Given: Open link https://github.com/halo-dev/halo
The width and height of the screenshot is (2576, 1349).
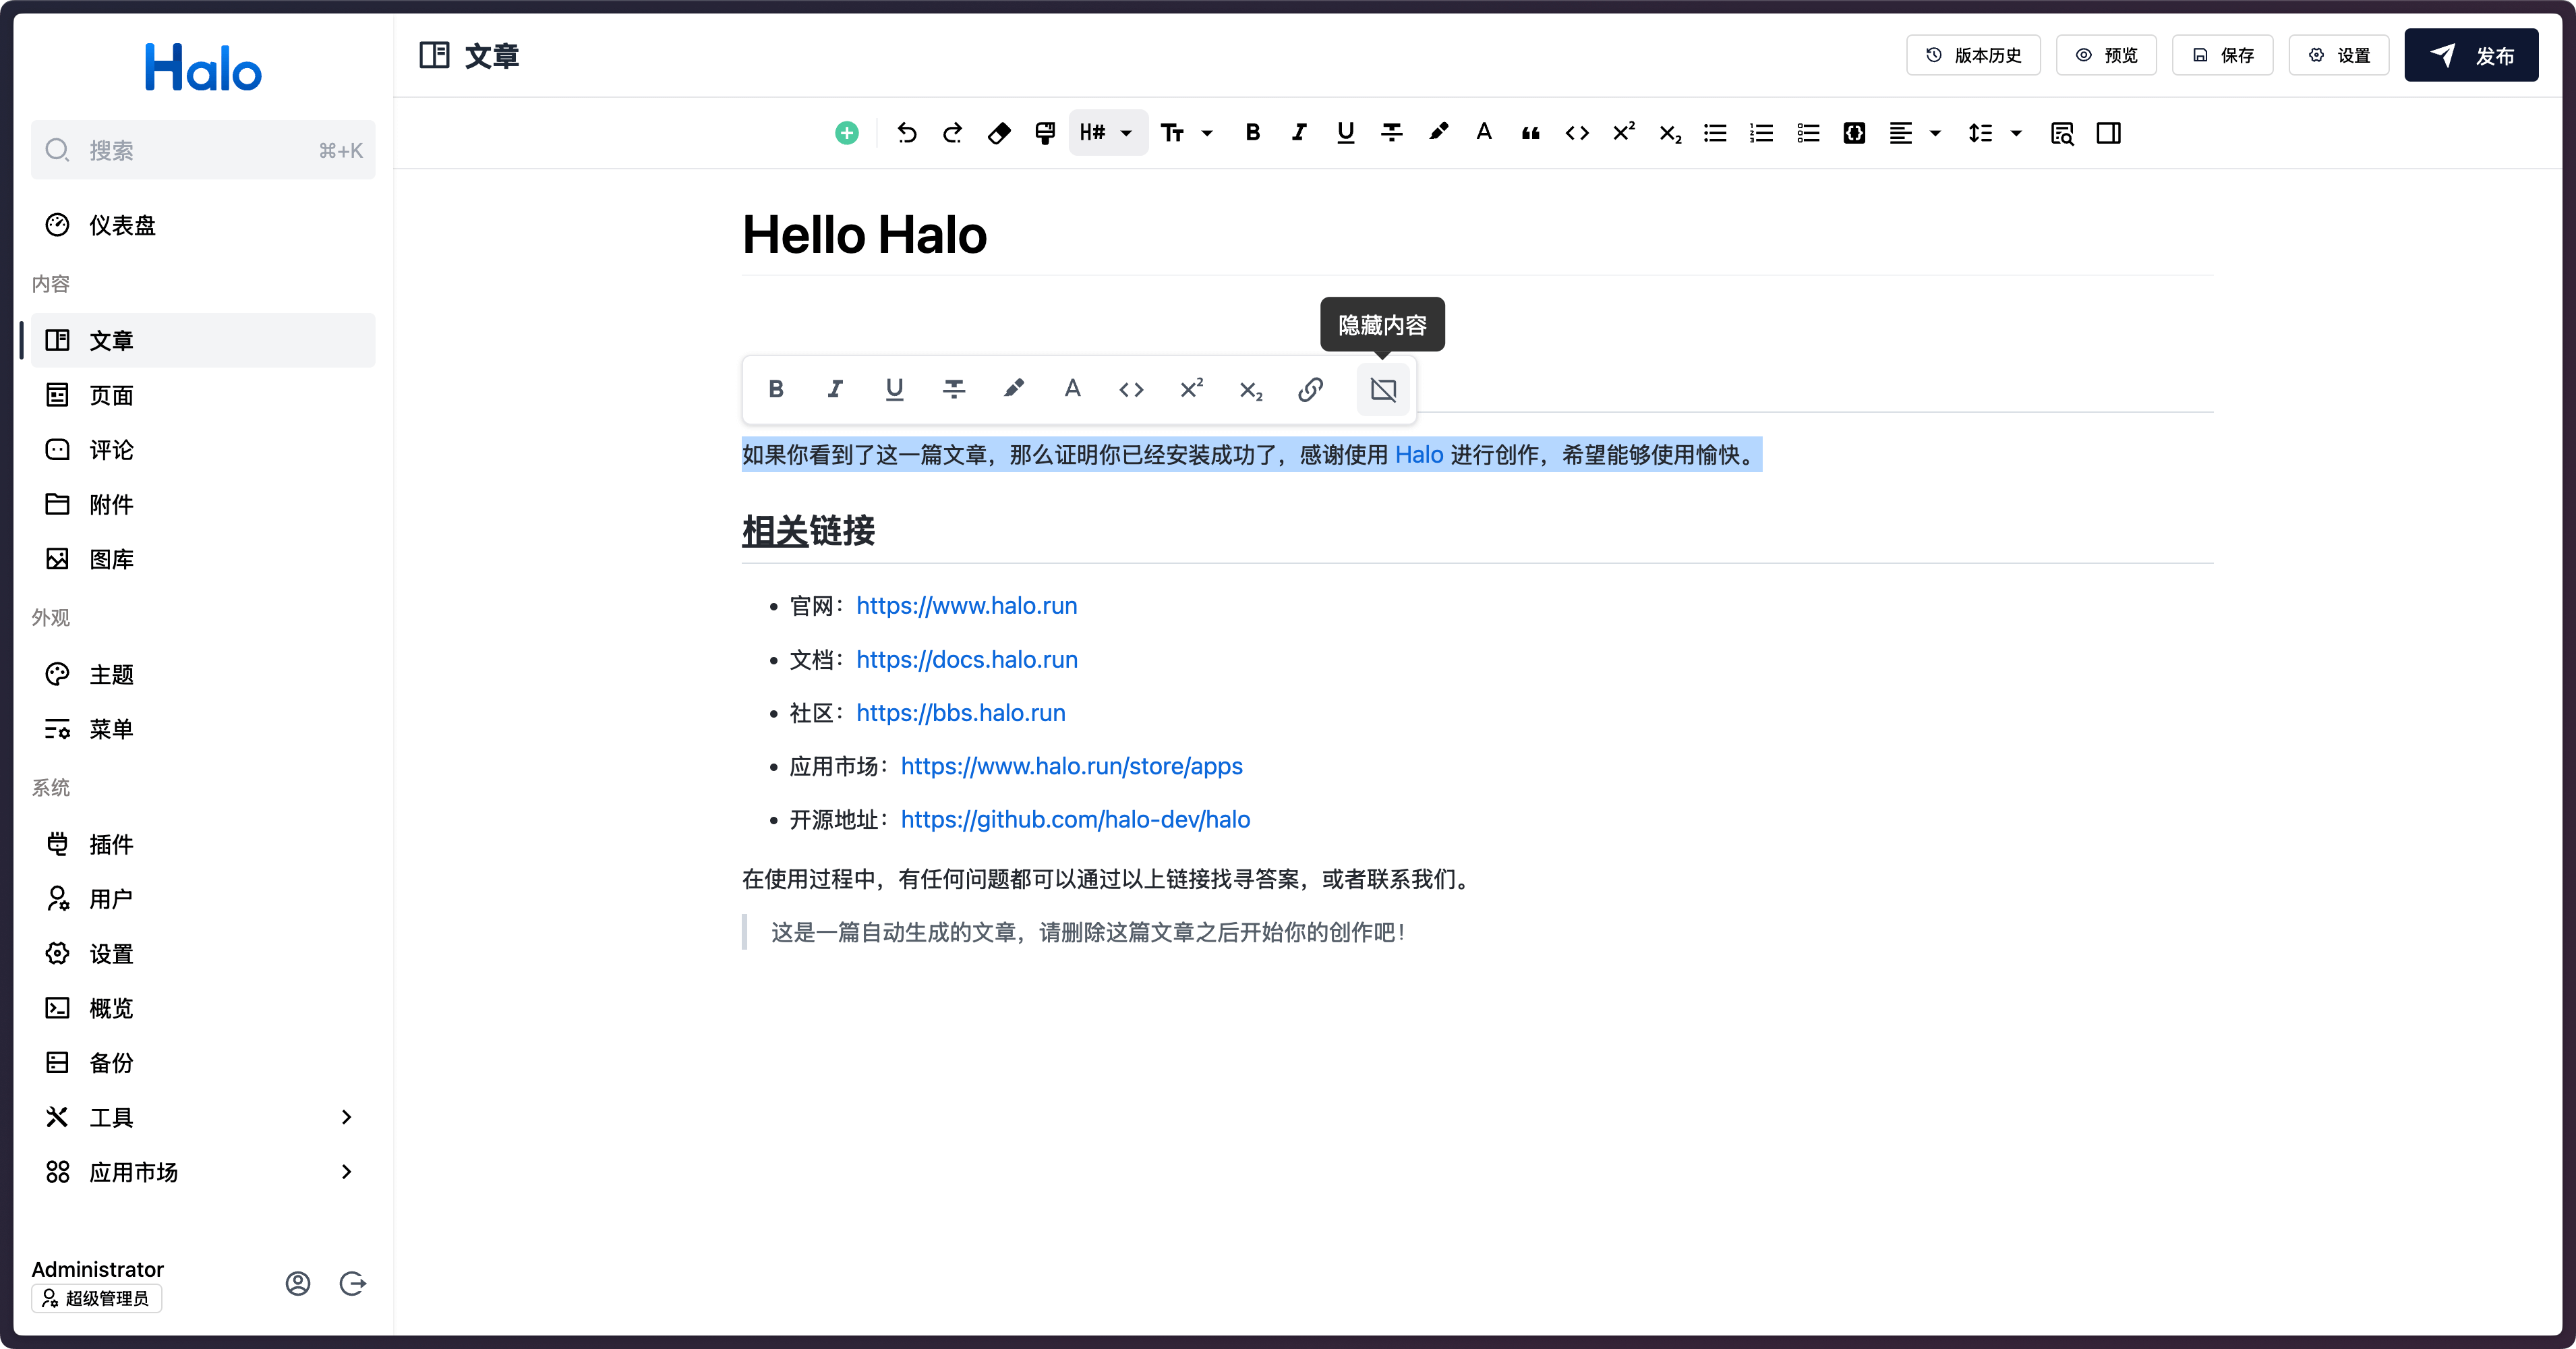Looking at the screenshot, I should click(x=1075, y=819).
